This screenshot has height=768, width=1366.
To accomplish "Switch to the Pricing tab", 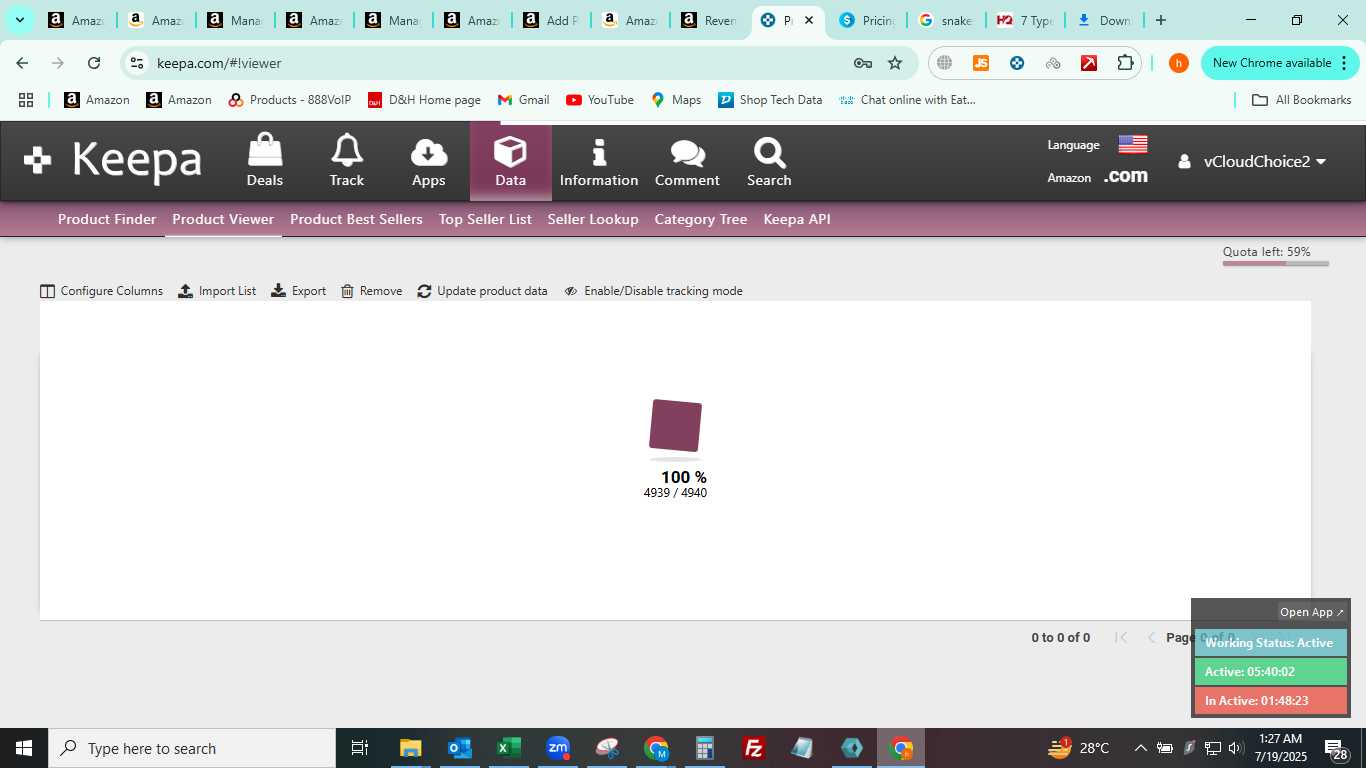I will pos(867,20).
